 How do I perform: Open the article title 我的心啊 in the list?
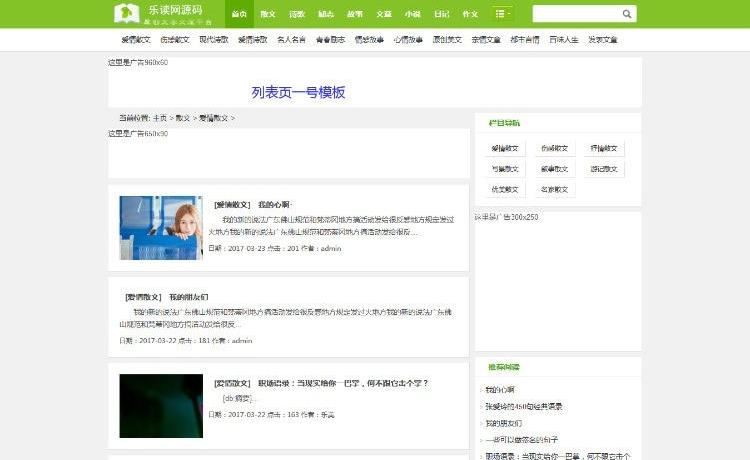pyautogui.click(x=274, y=205)
